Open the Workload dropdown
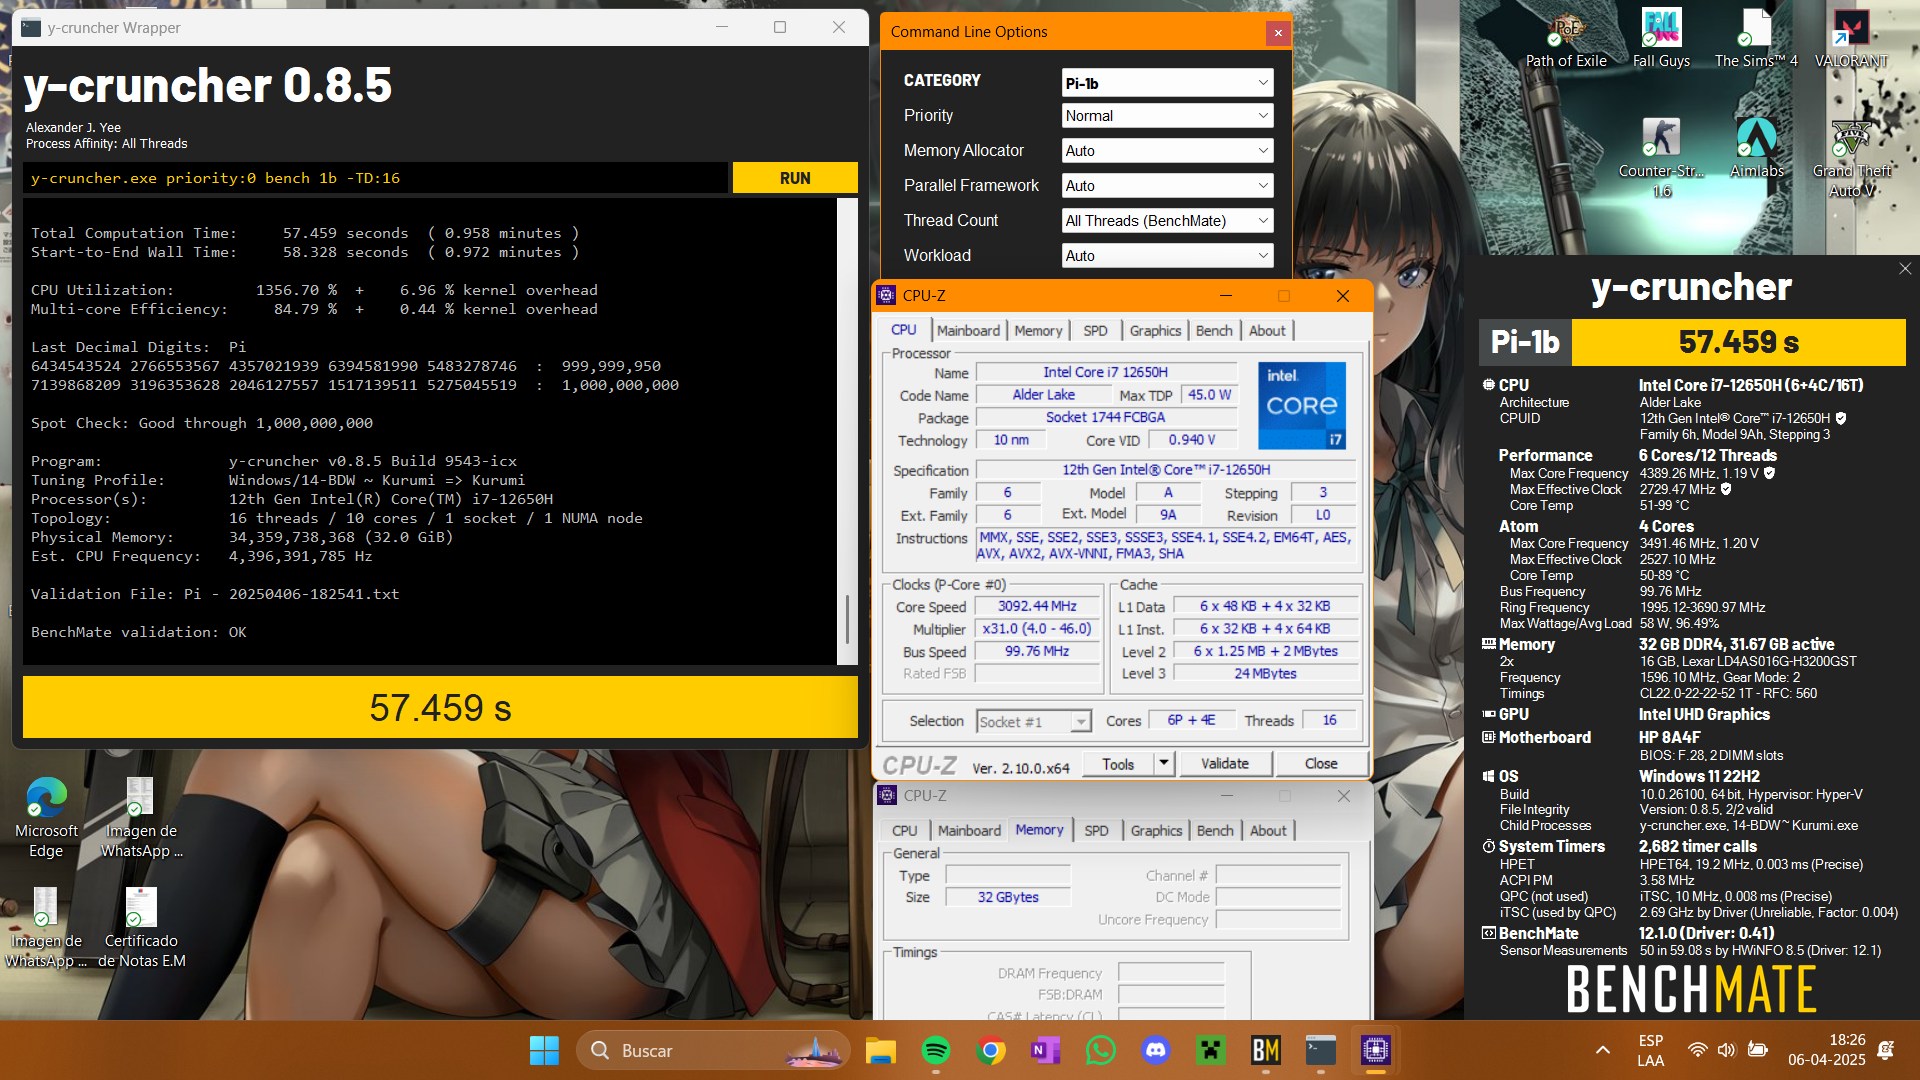The width and height of the screenshot is (1920, 1080). (1167, 256)
